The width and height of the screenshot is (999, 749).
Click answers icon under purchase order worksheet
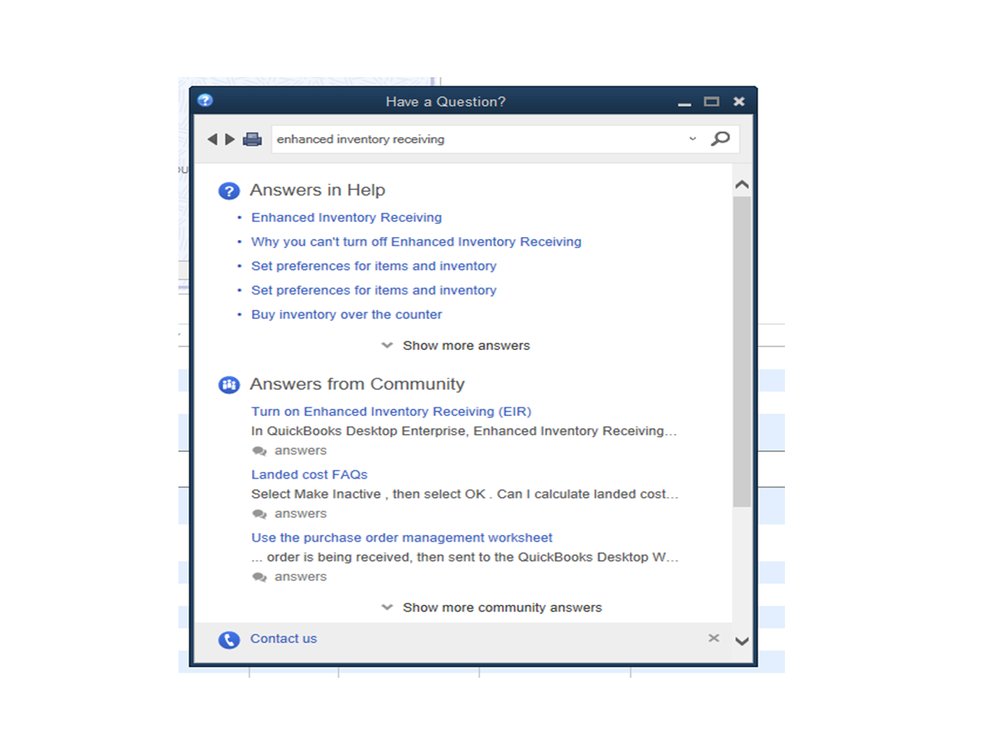259,577
